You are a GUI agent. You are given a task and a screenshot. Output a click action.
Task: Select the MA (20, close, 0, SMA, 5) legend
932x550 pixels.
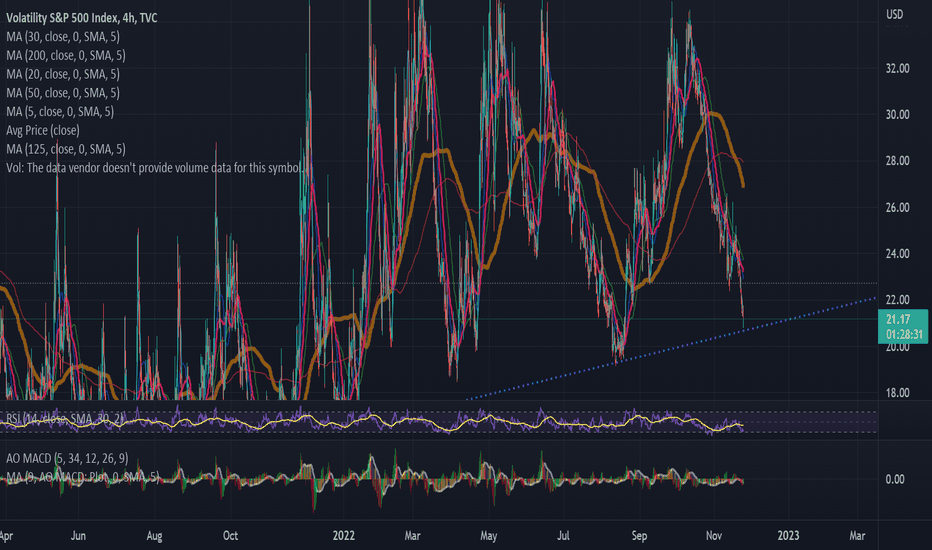[x=63, y=74]
